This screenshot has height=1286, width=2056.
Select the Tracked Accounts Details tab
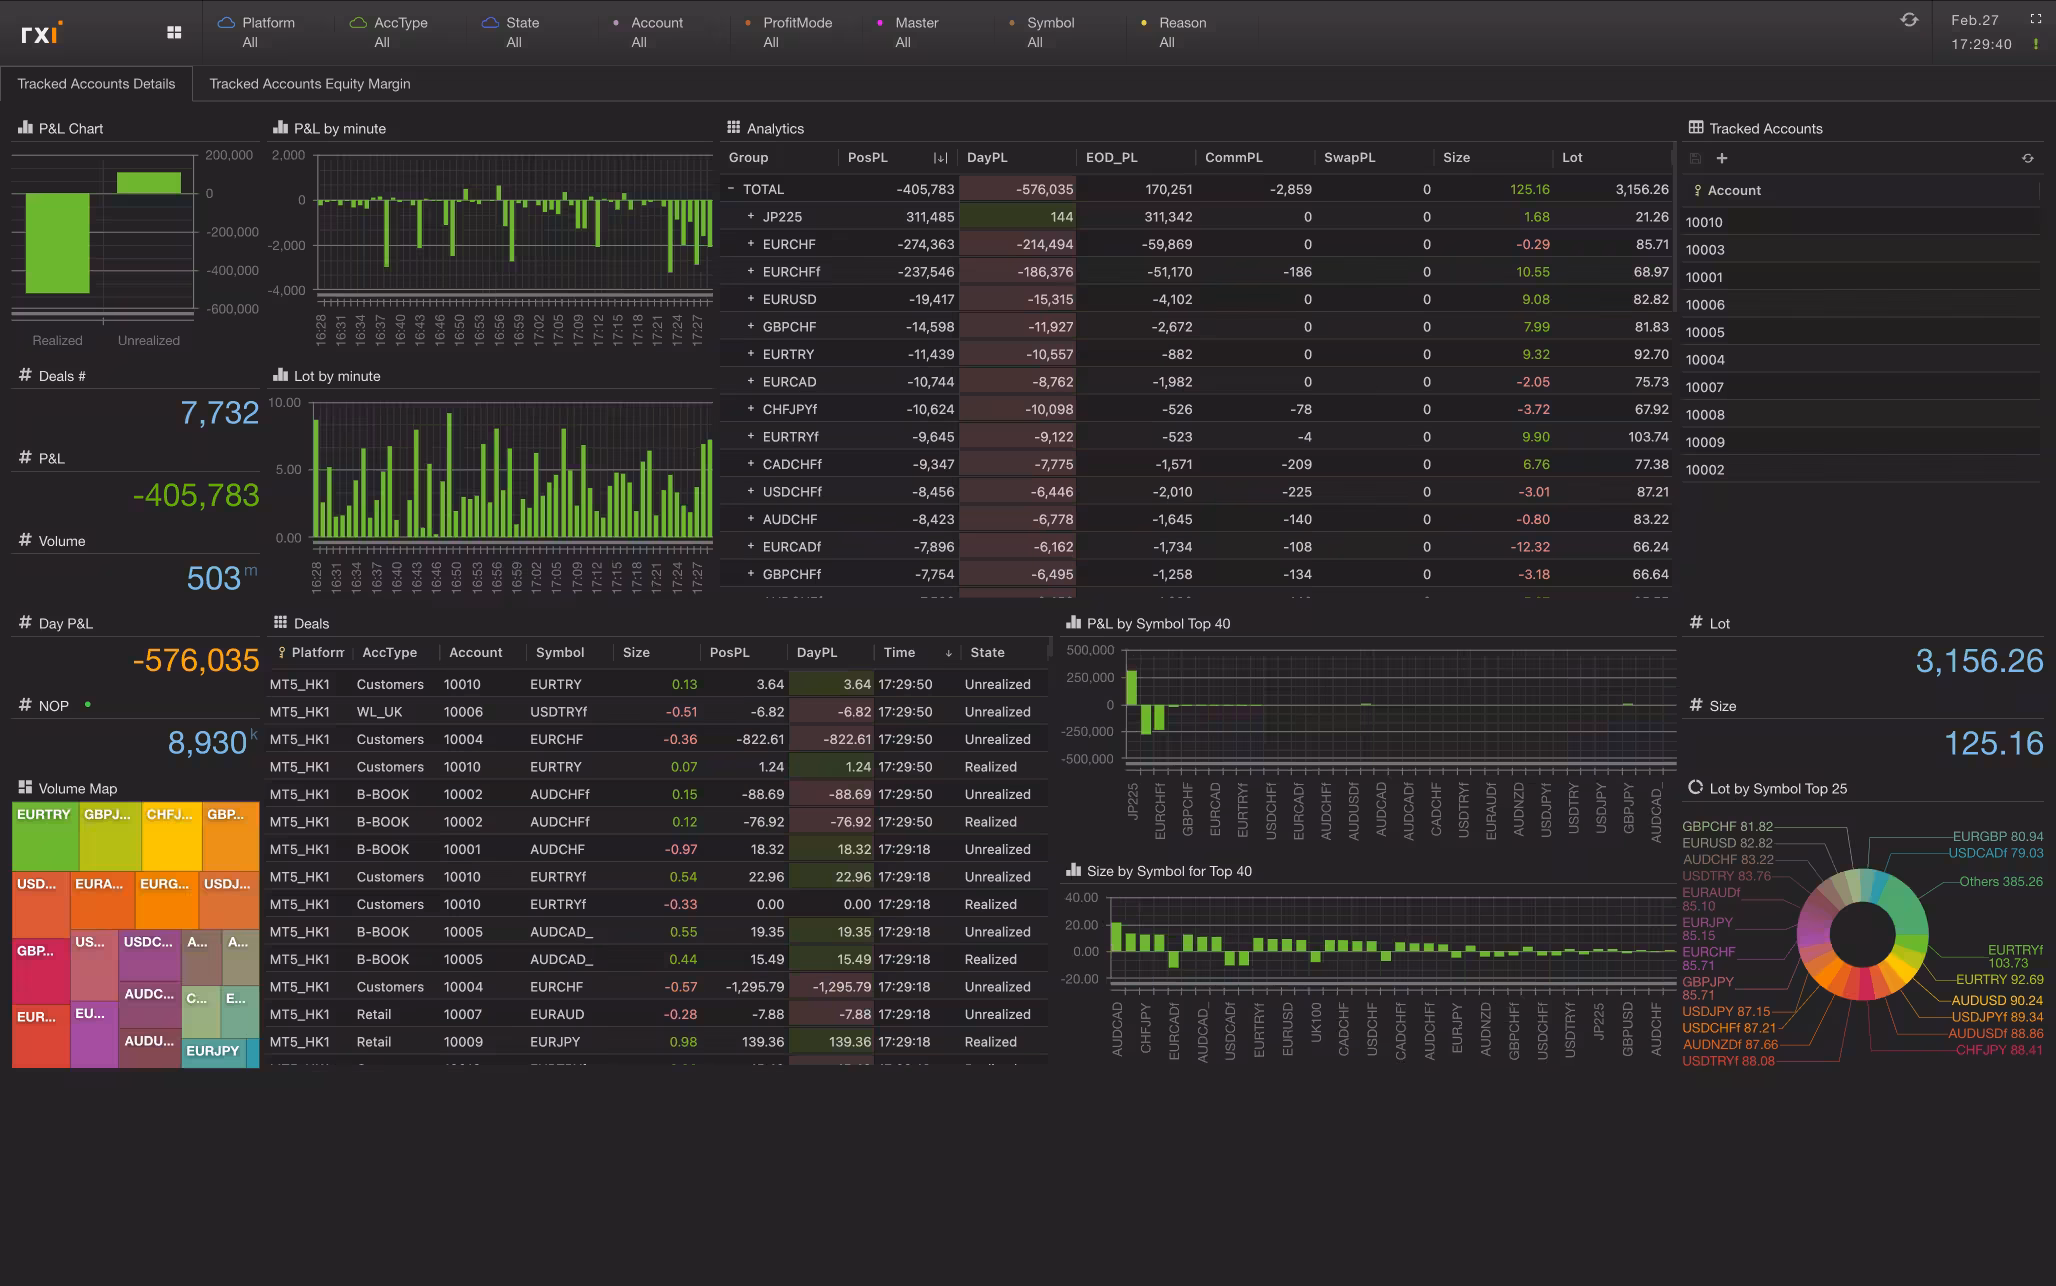(x=96, y=84)
